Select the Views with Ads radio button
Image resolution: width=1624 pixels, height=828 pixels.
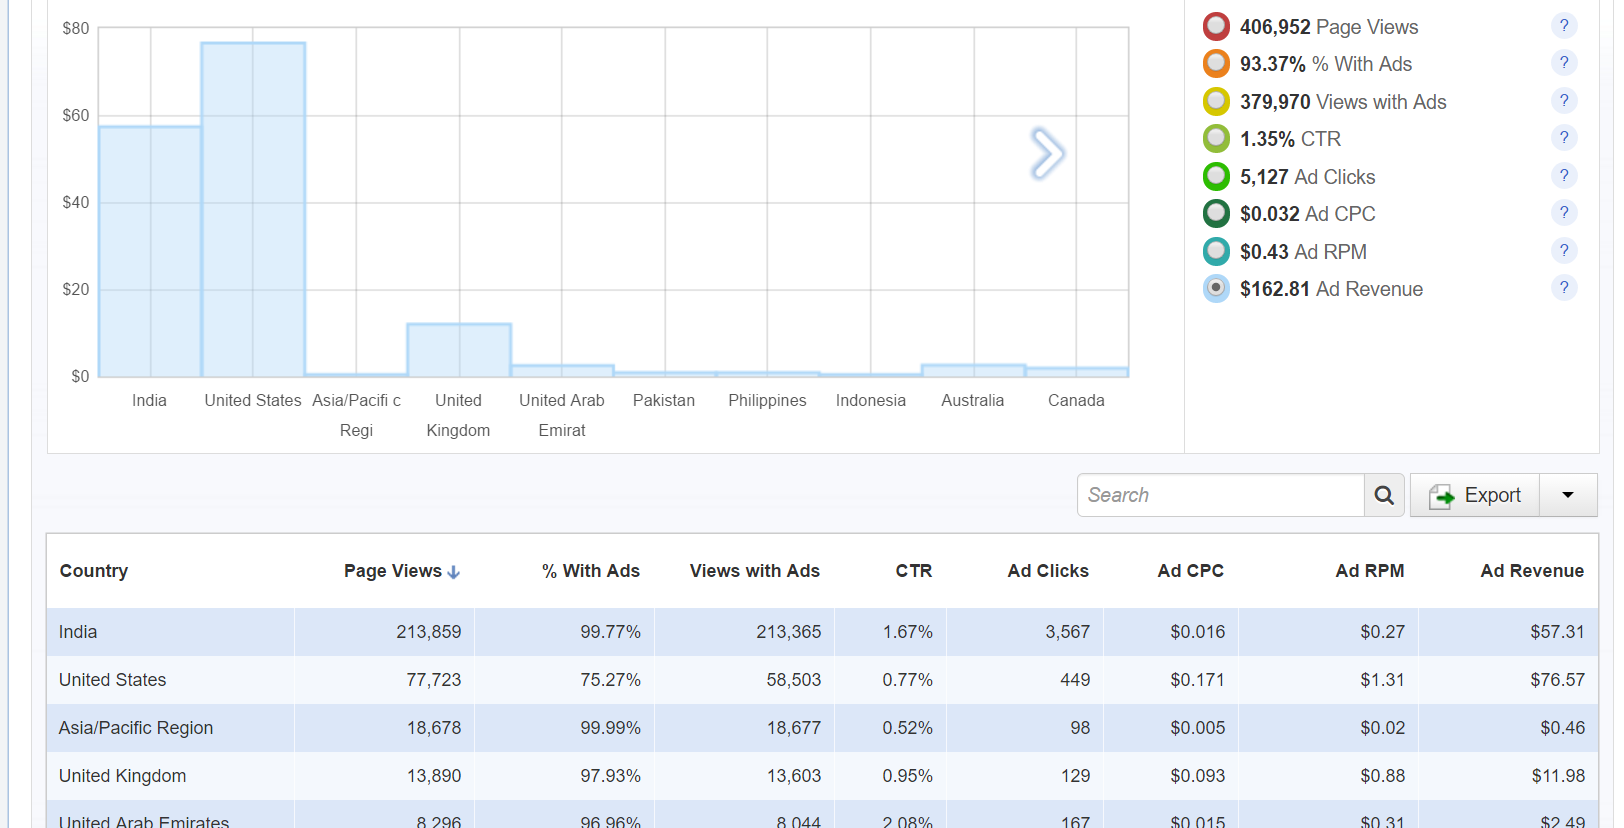coord(1216,102)
